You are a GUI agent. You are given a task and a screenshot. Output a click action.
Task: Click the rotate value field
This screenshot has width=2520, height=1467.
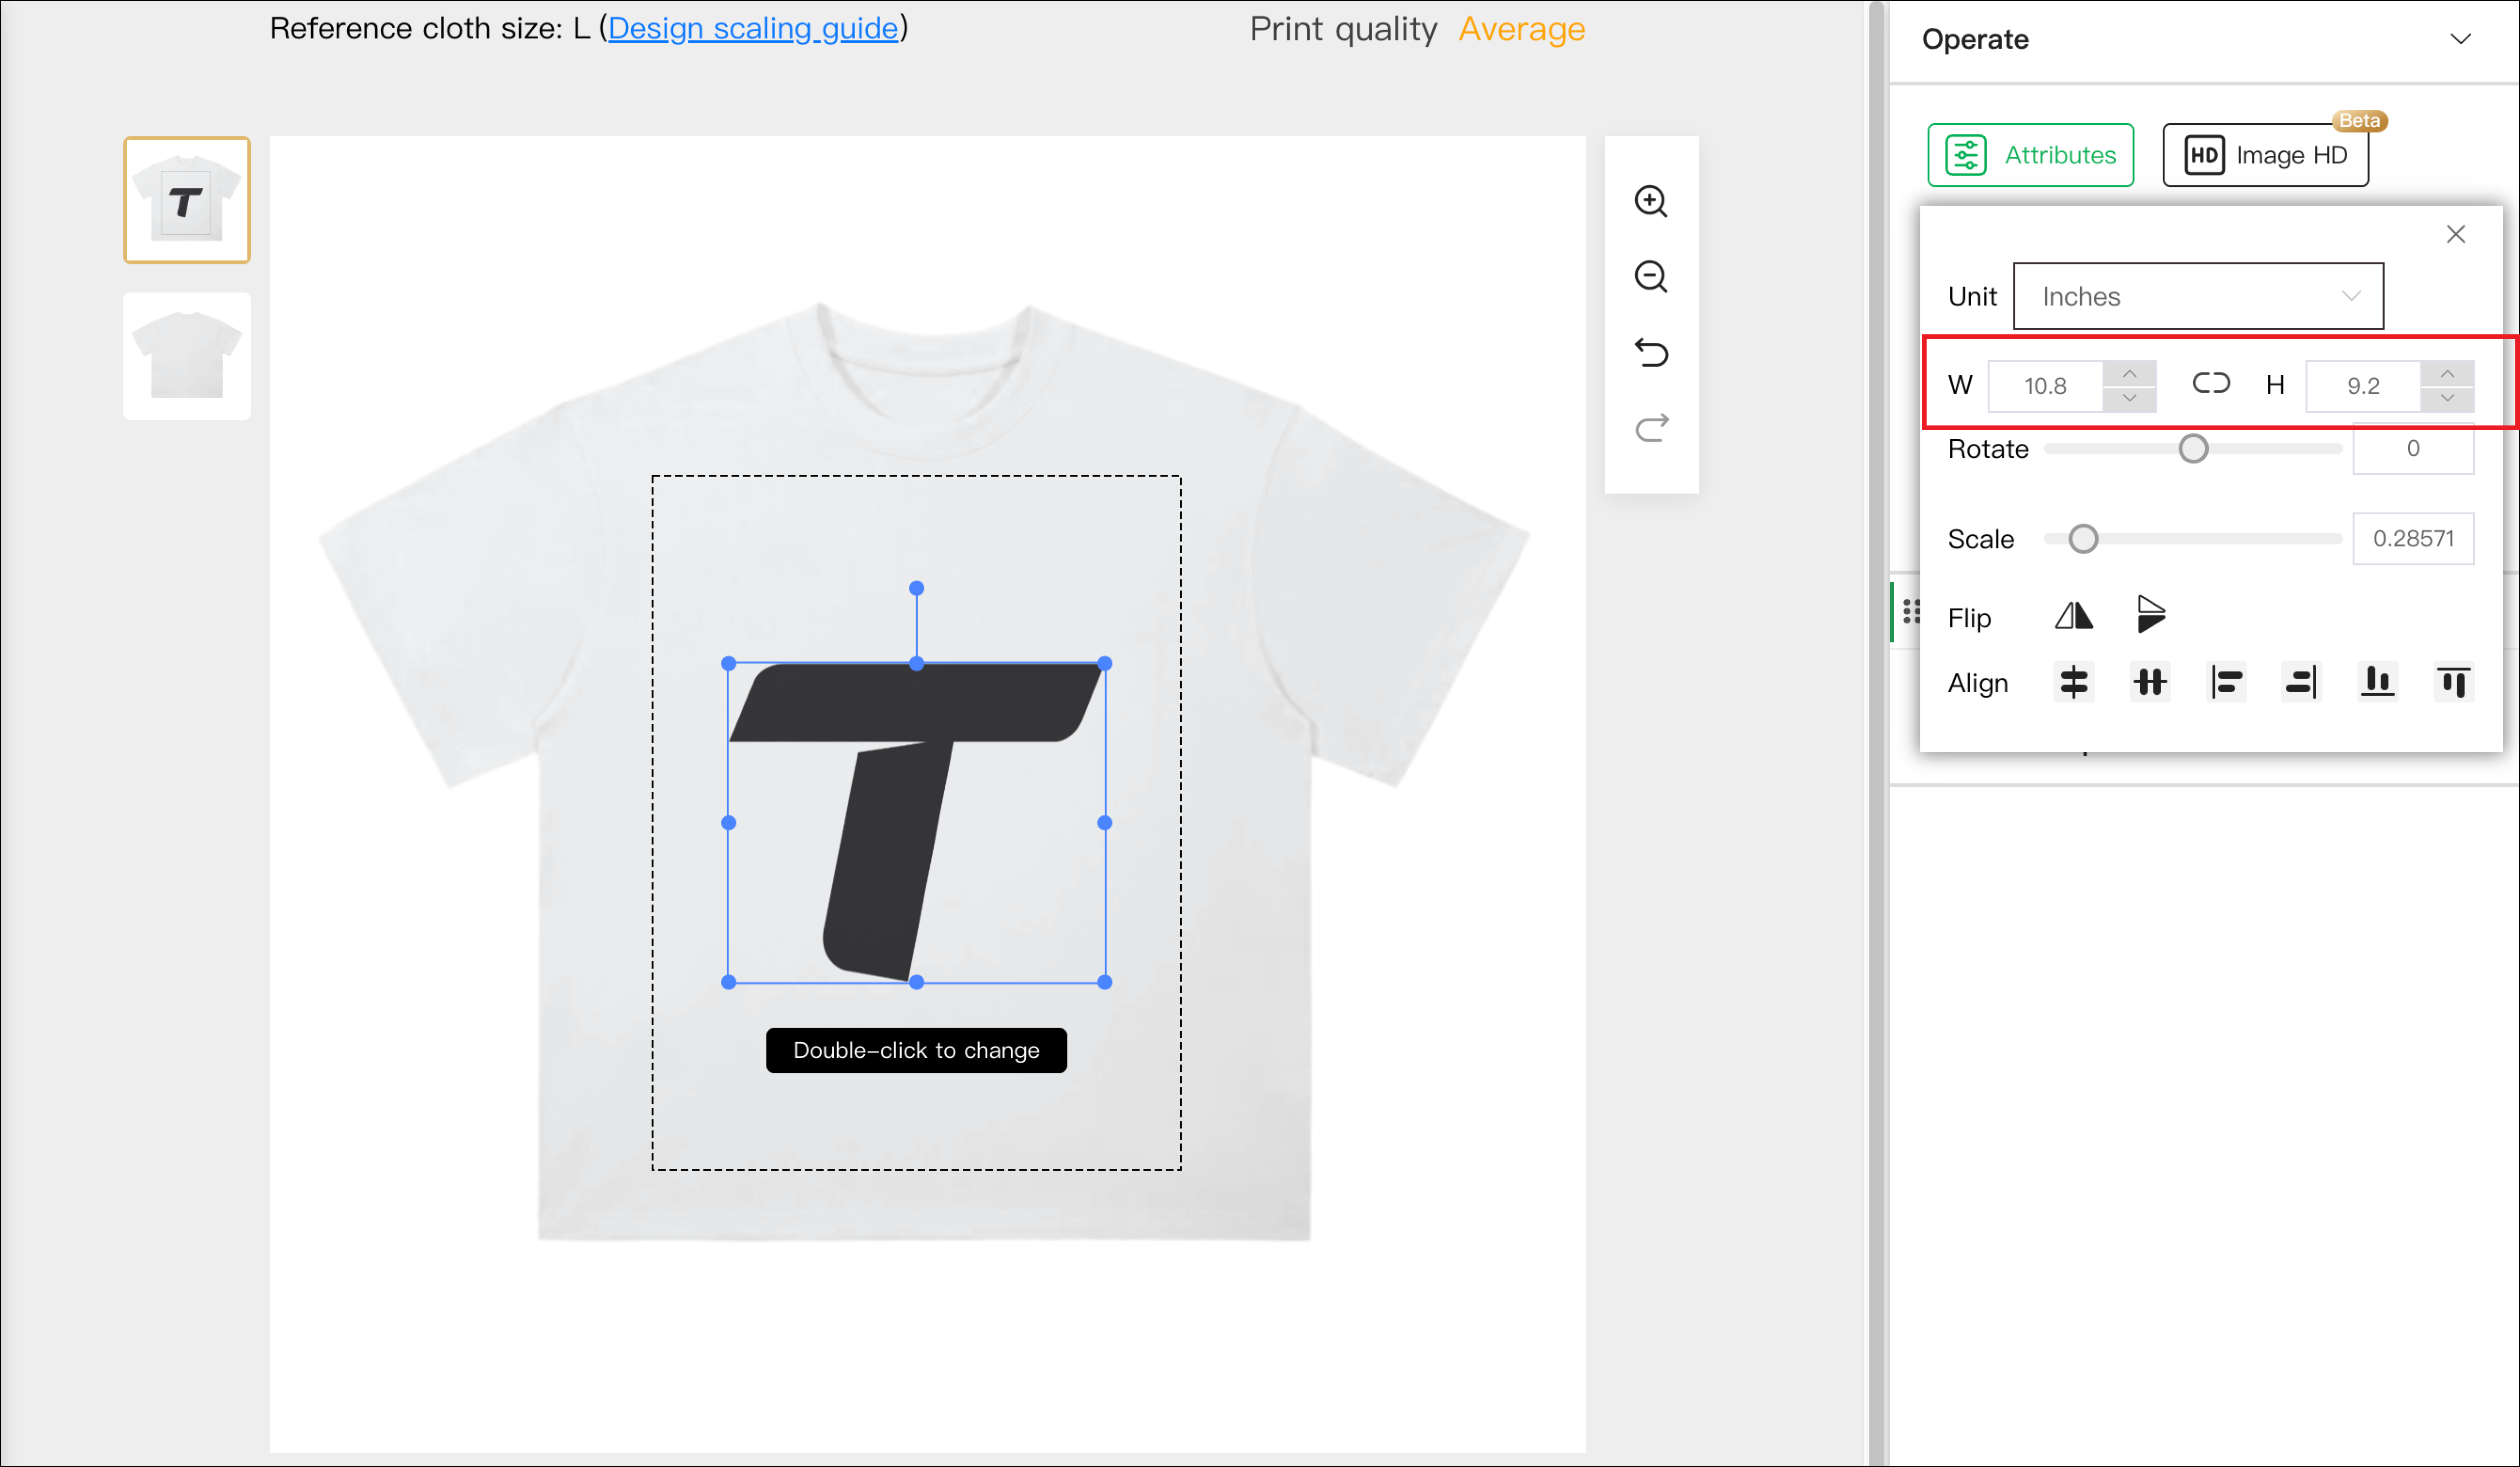click(2413, 449)
